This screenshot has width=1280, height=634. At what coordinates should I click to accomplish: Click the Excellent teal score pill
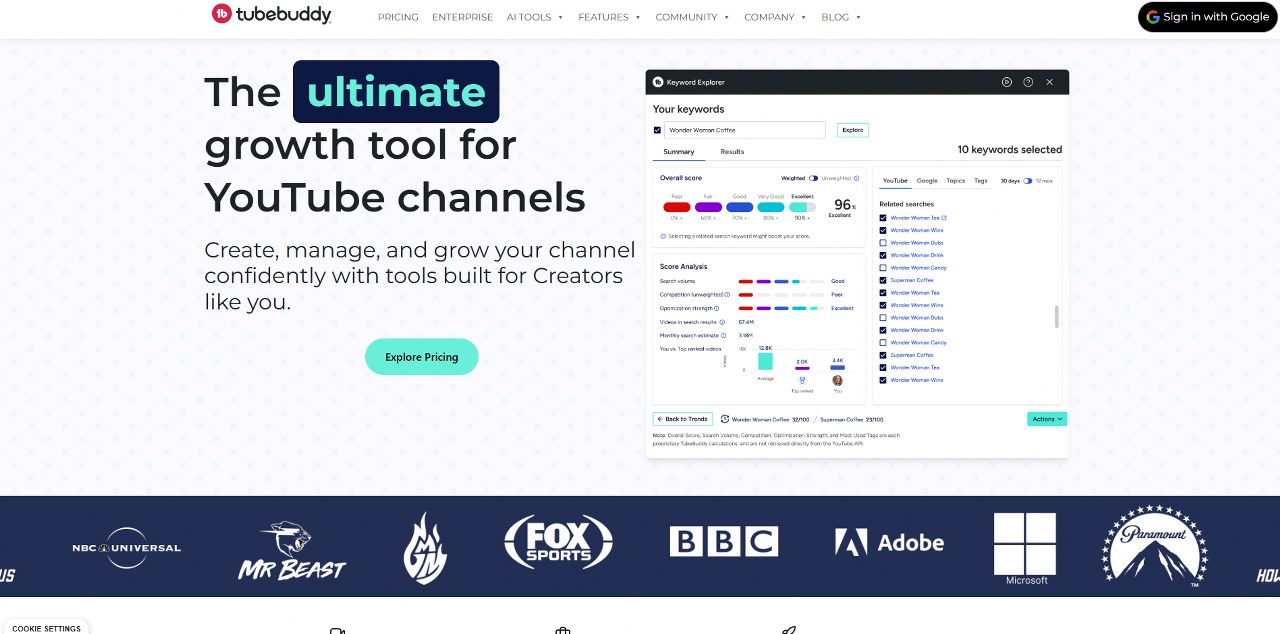point(803,207)
